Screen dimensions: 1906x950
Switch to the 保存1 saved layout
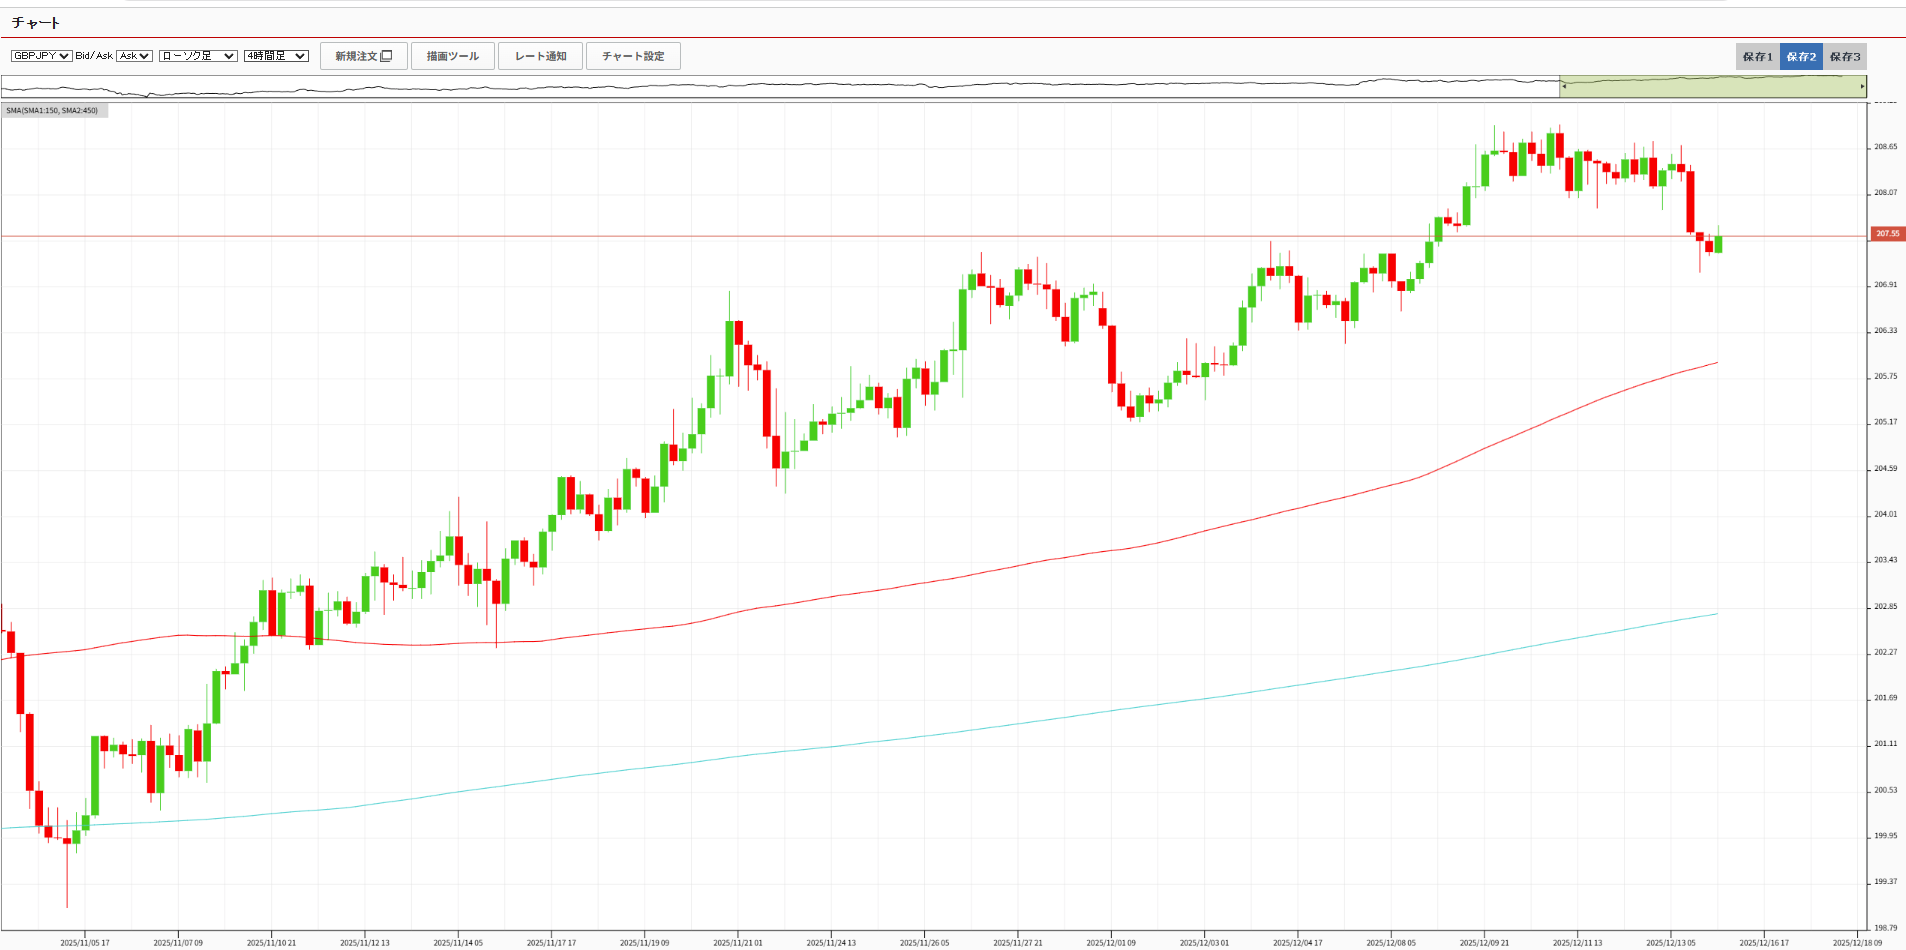click(1757, 57)
